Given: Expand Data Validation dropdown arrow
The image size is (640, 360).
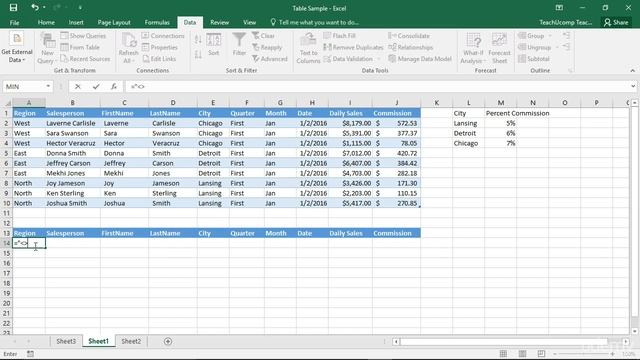Looking at the screenshot, I should tap(379, 59).
